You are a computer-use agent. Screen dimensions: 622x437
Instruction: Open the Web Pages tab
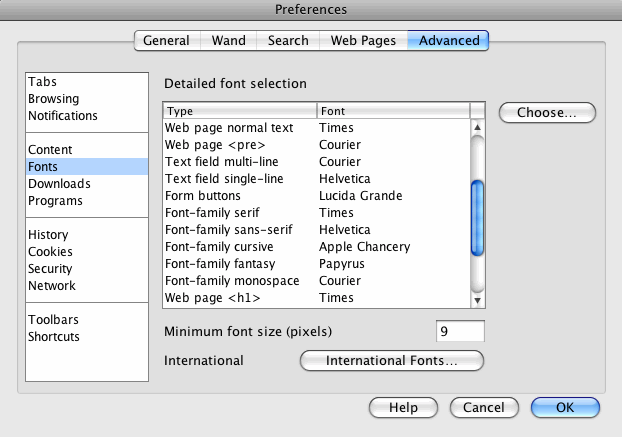363,40
